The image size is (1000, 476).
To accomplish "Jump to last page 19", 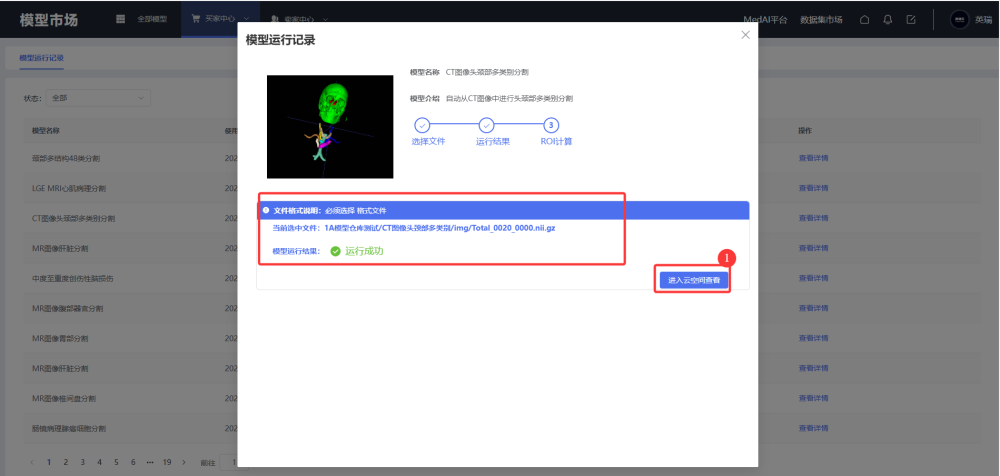I will (x=167, y=462).
